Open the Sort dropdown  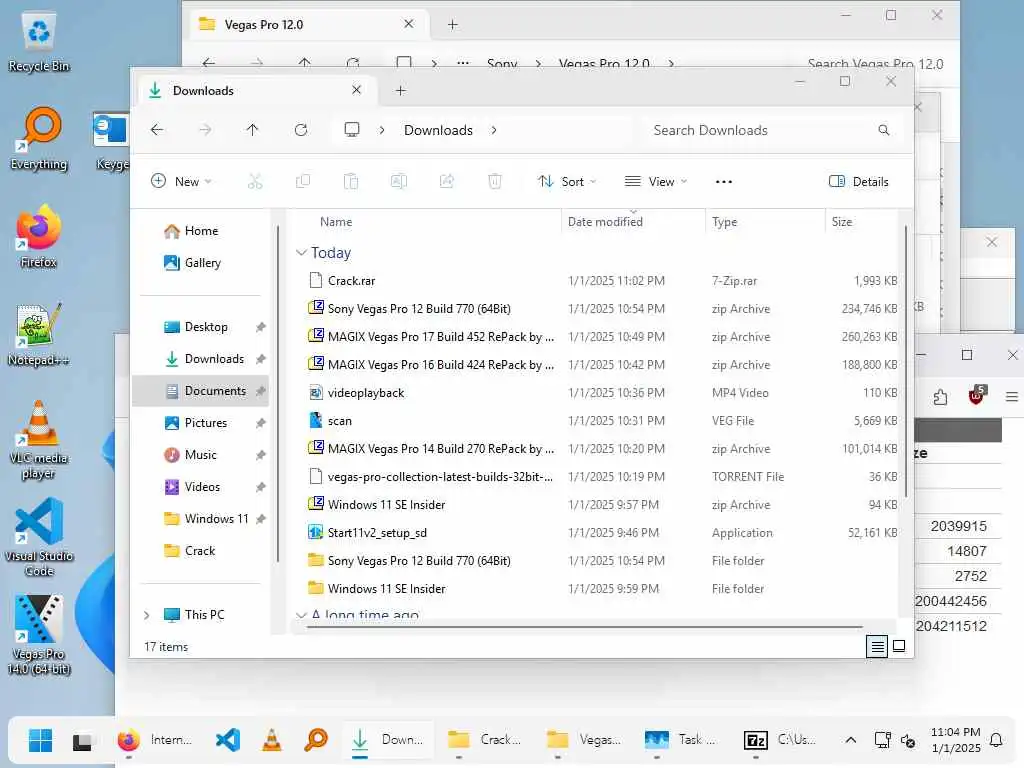click(x=566, y=182)
